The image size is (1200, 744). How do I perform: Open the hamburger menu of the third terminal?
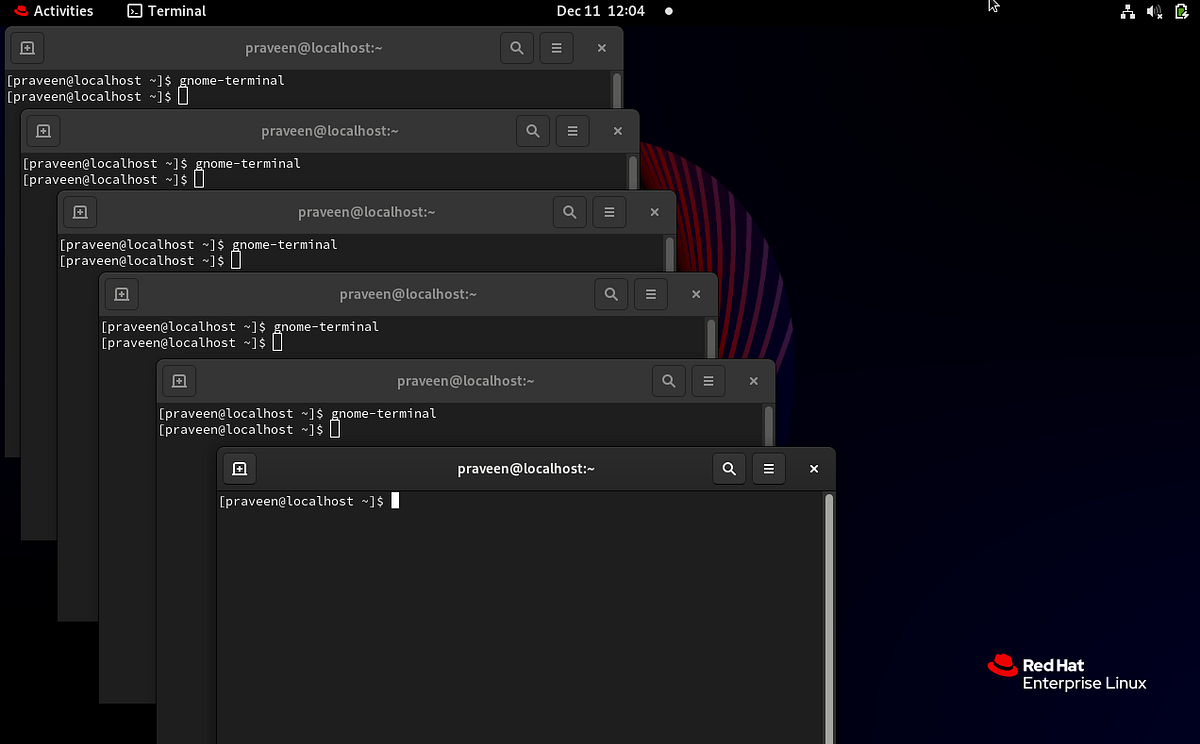[x=609, y=211]
